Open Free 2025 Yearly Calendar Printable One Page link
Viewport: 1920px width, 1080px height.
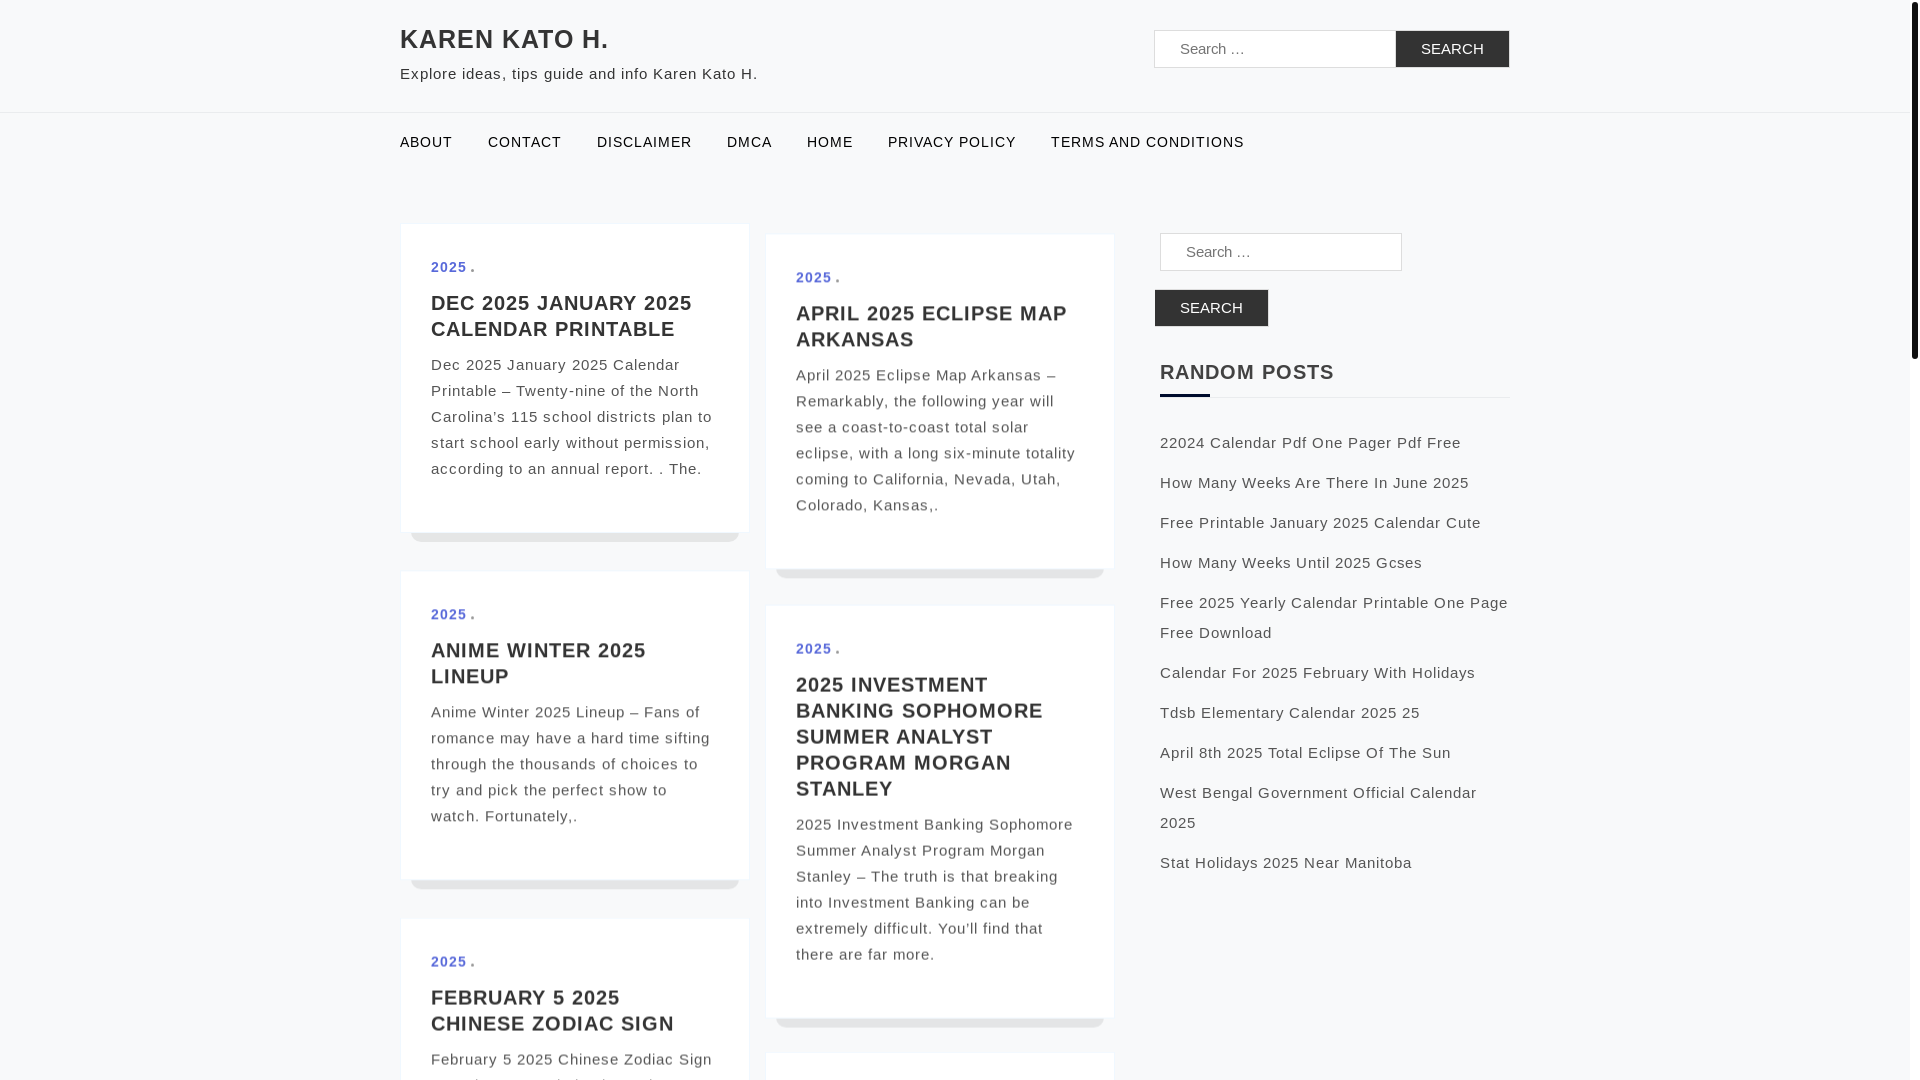point(1334,617)
